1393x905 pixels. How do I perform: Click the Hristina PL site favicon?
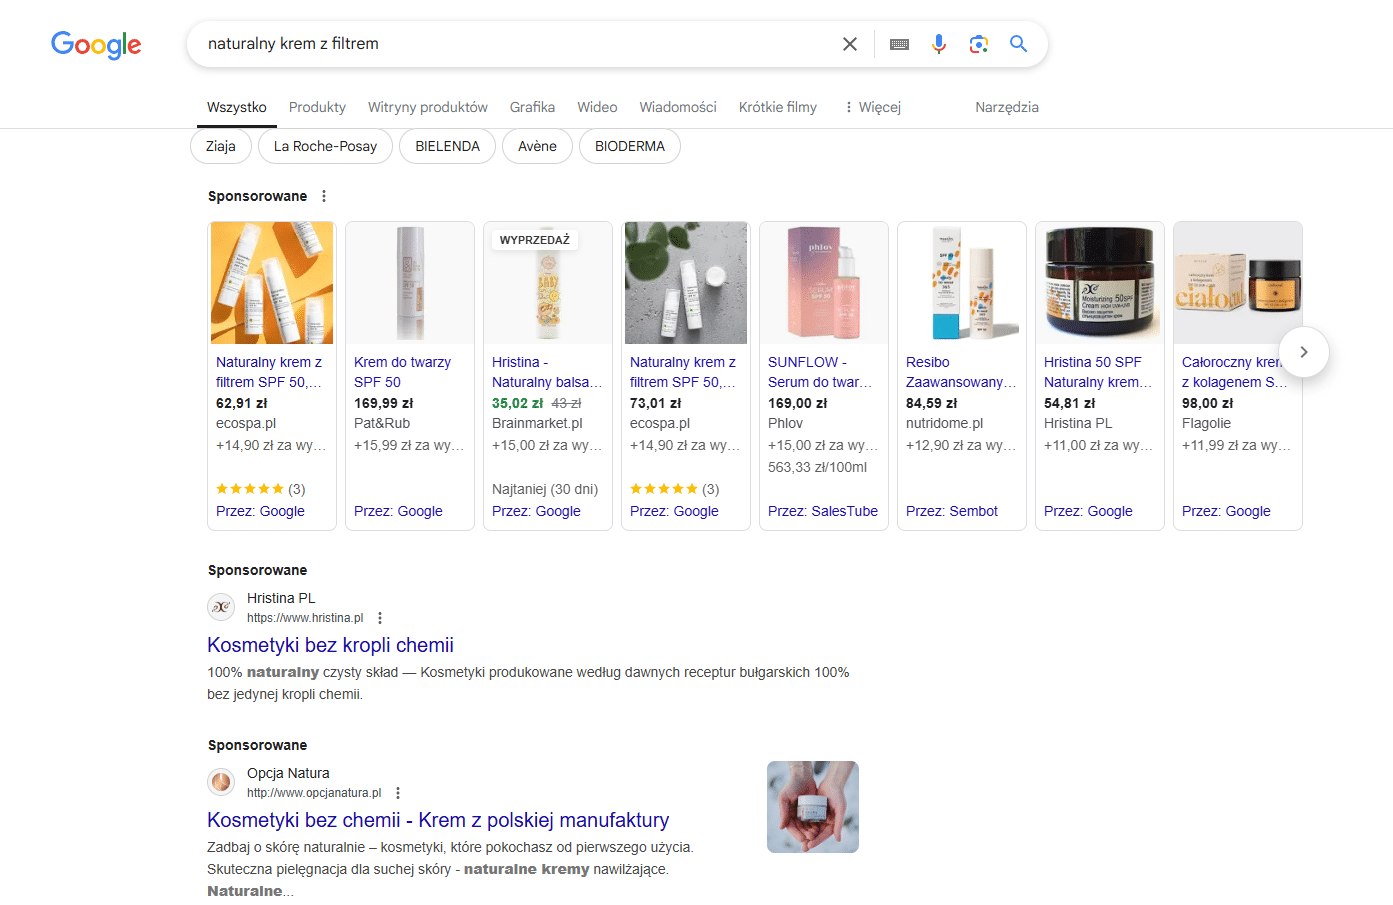pos(221,607)
